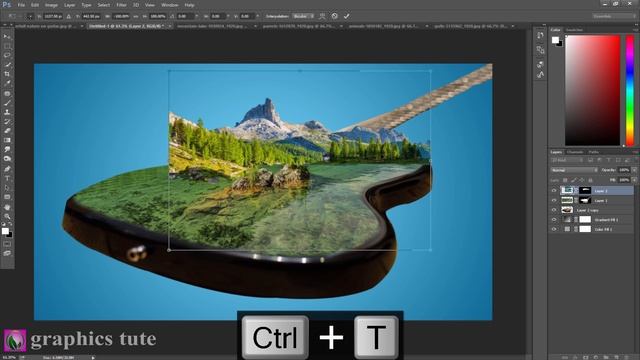Select the Spot Healing Brush tool

point(7,93)
